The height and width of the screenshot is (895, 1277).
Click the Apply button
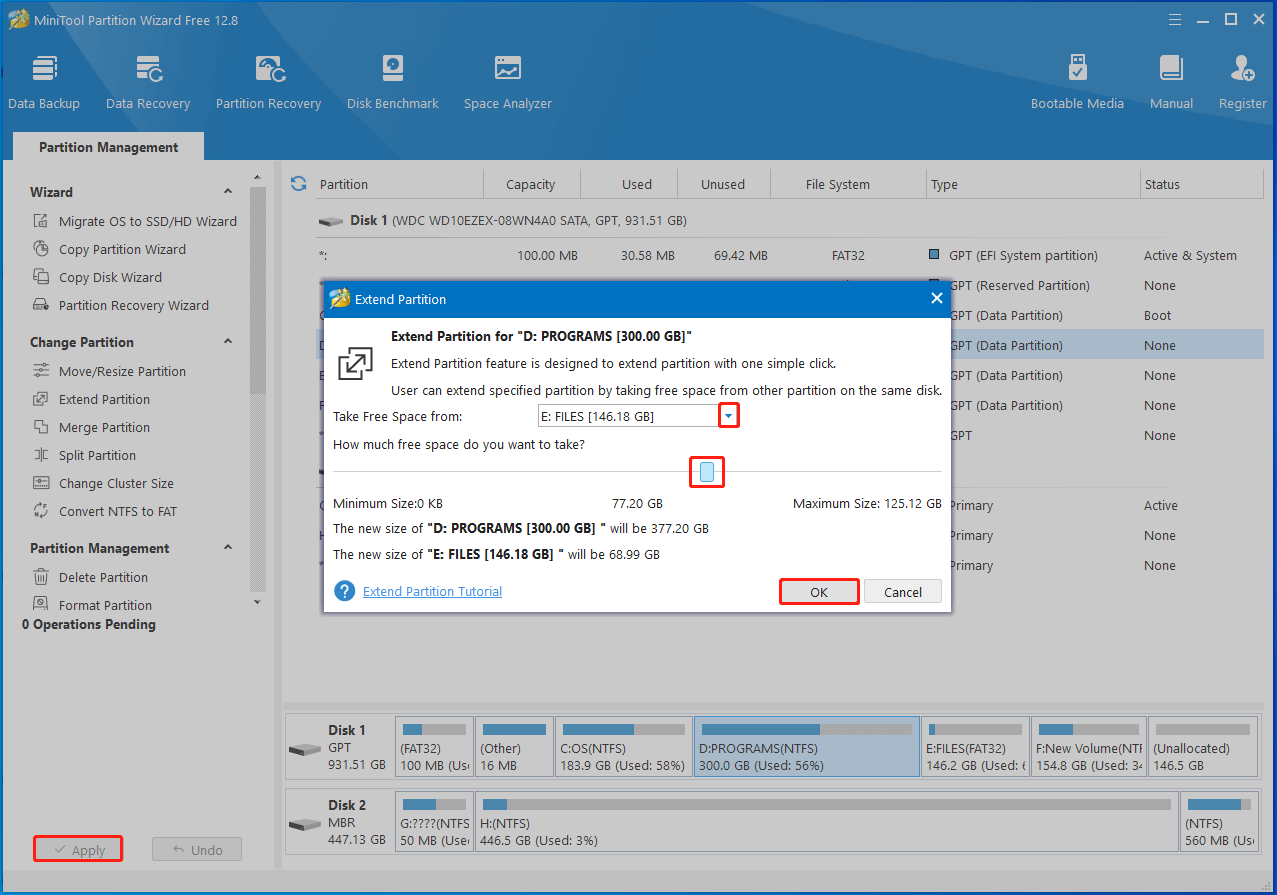tap(78, 850)
